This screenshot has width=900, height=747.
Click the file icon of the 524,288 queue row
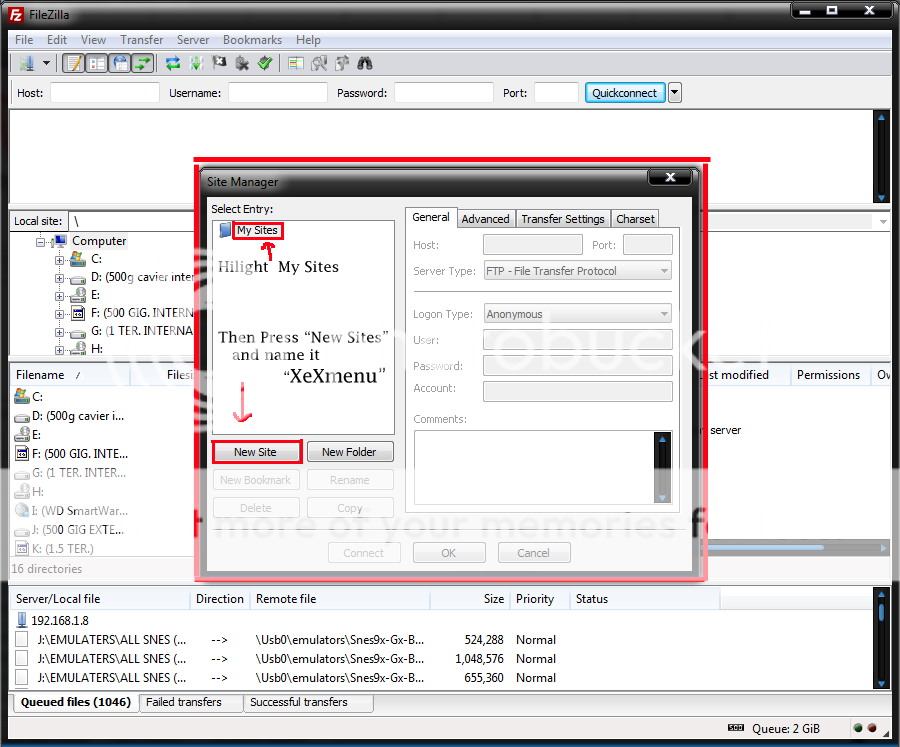[x=22, y=640]
